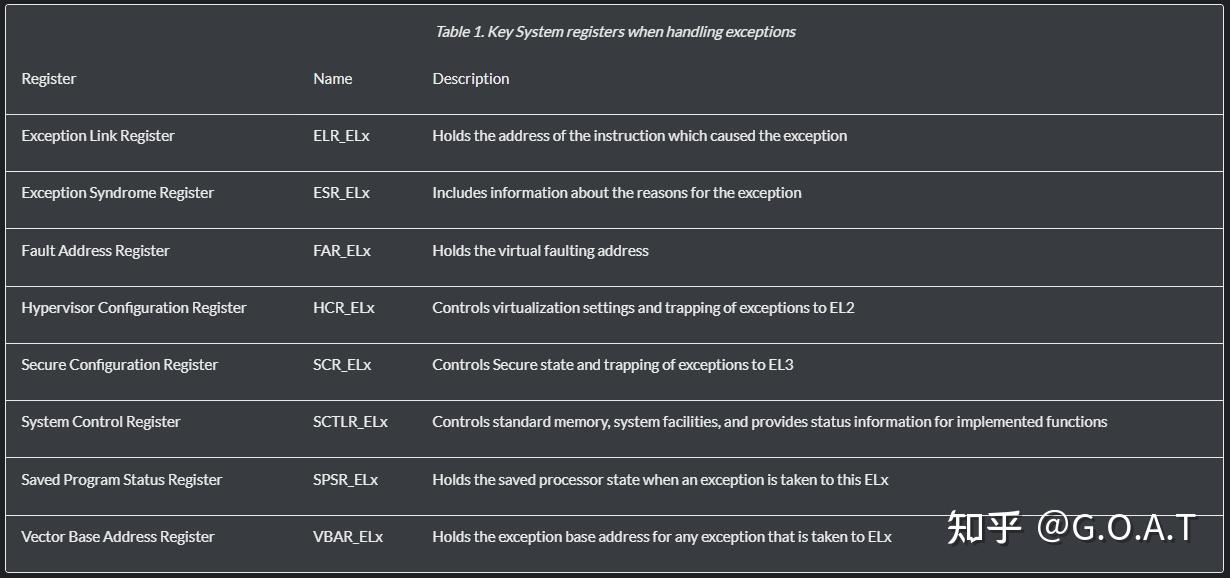Click the HCR_ELx name cell
The width and height of the screenshot is (1230, 578).
[x=344, y=308]
